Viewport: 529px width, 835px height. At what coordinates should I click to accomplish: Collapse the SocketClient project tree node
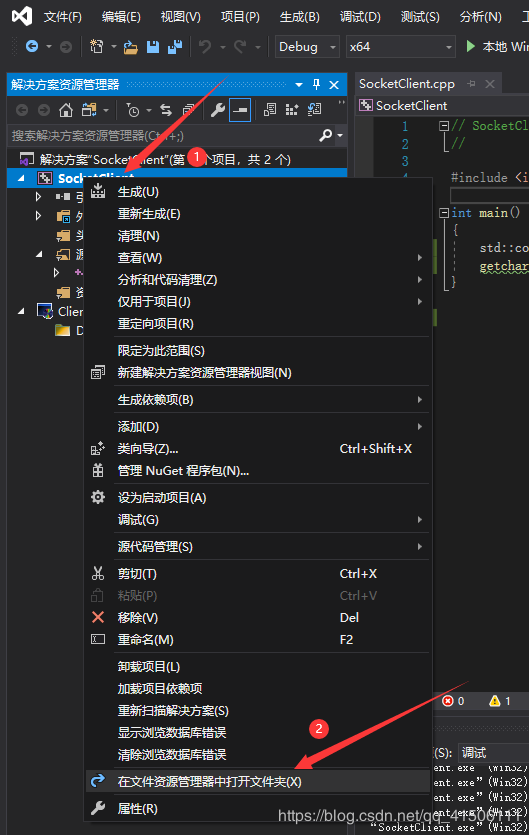(x=21, y=178)
